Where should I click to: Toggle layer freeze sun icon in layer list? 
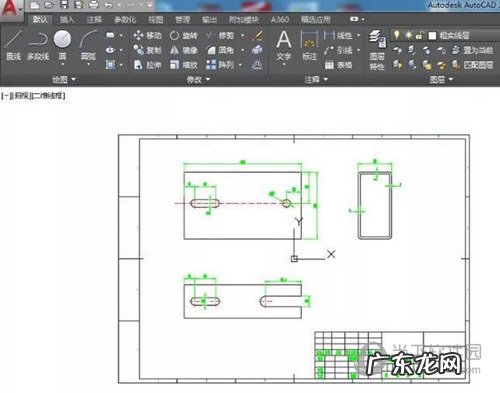(408, 35)
